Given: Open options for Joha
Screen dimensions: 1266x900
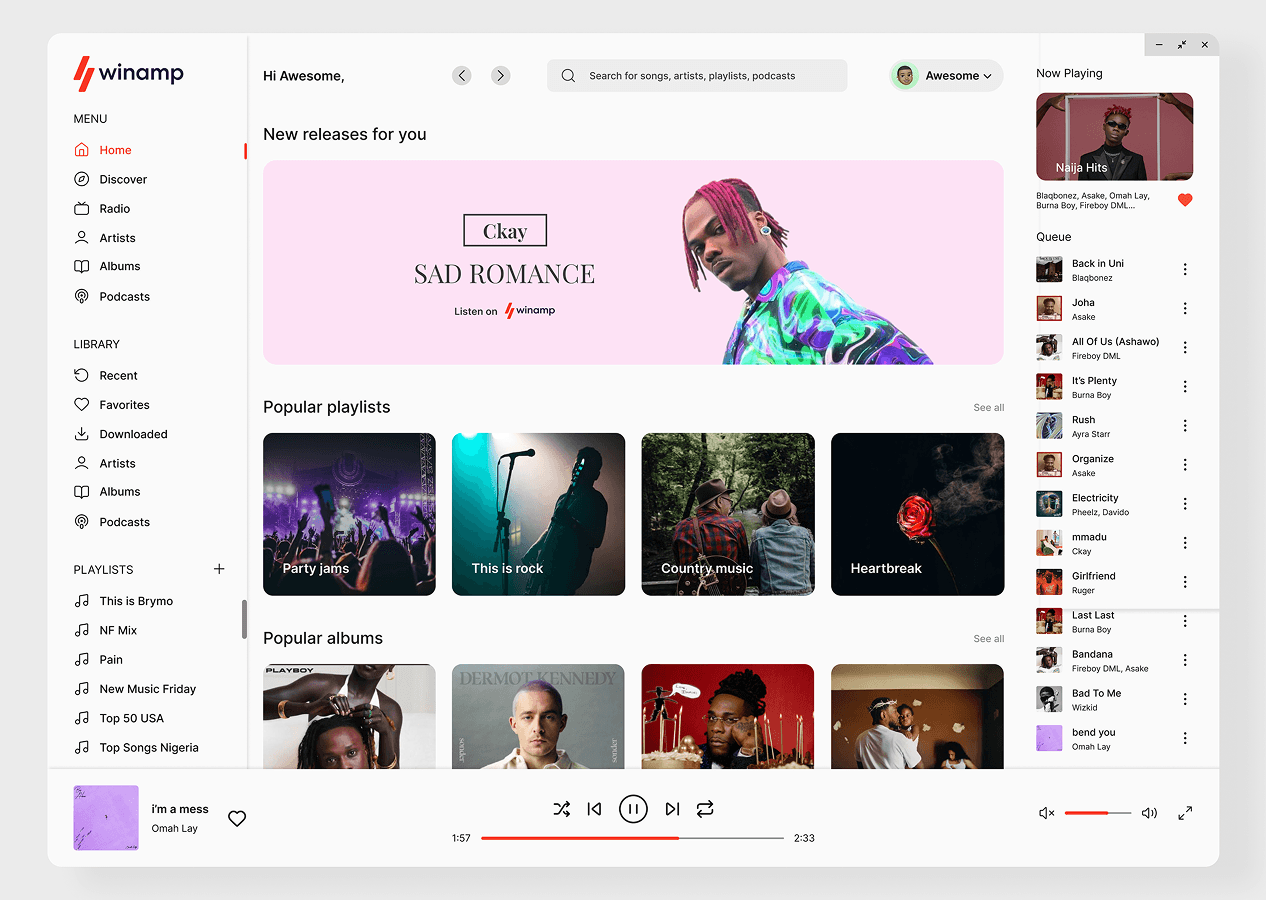Looking at the screenshot, I should (x=1185, y=308).
